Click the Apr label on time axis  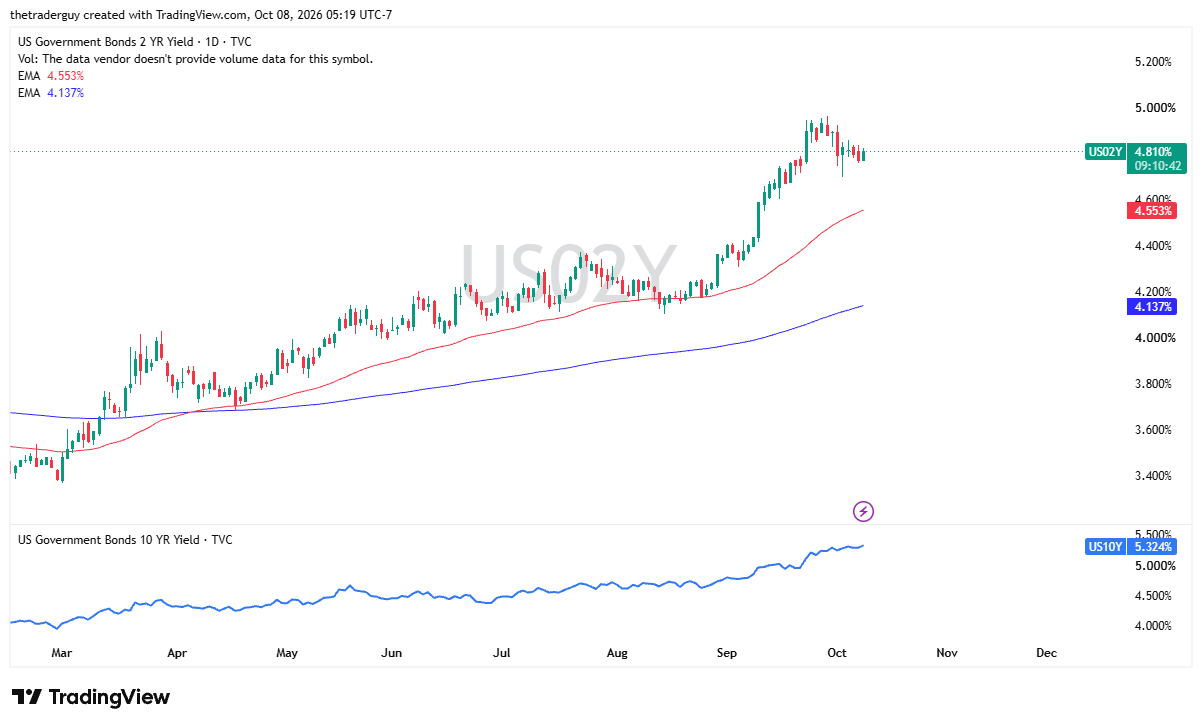(177, 653)
